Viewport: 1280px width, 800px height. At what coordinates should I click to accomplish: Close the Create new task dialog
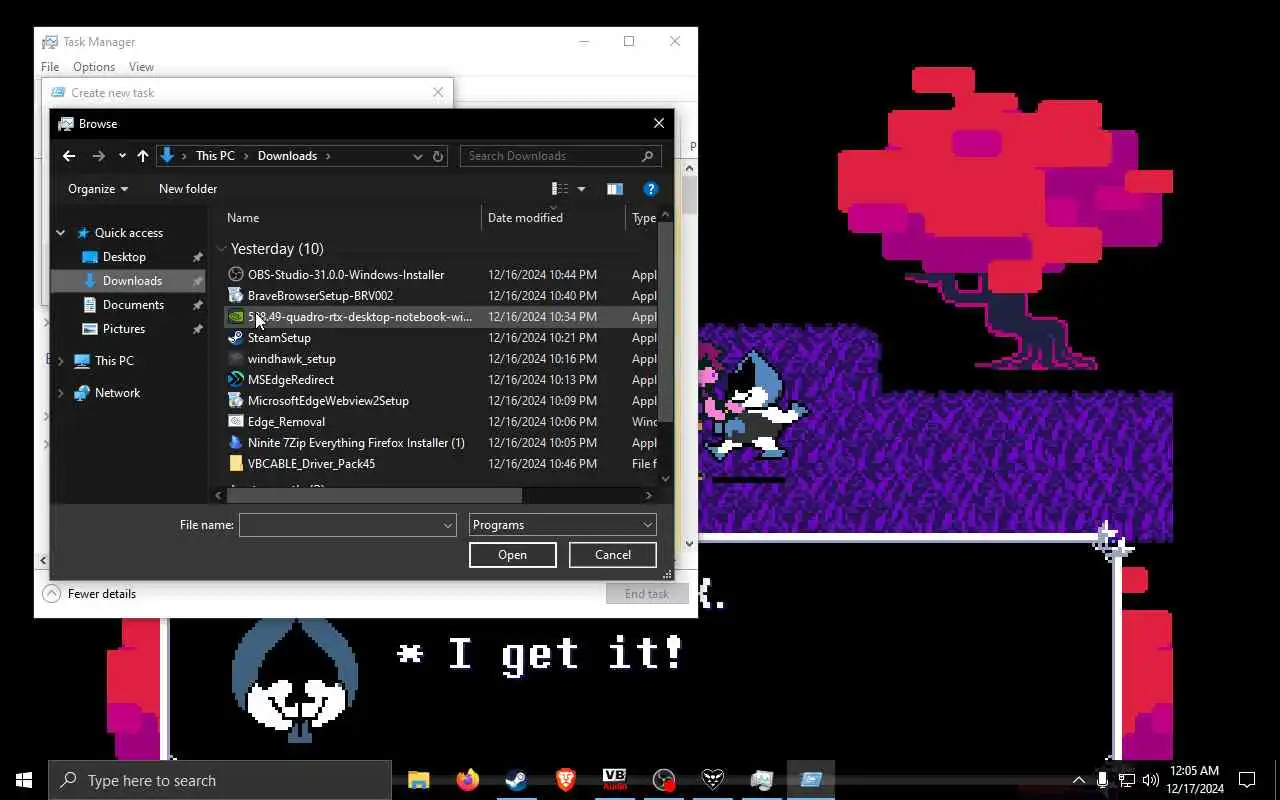[x=438, y=93]
